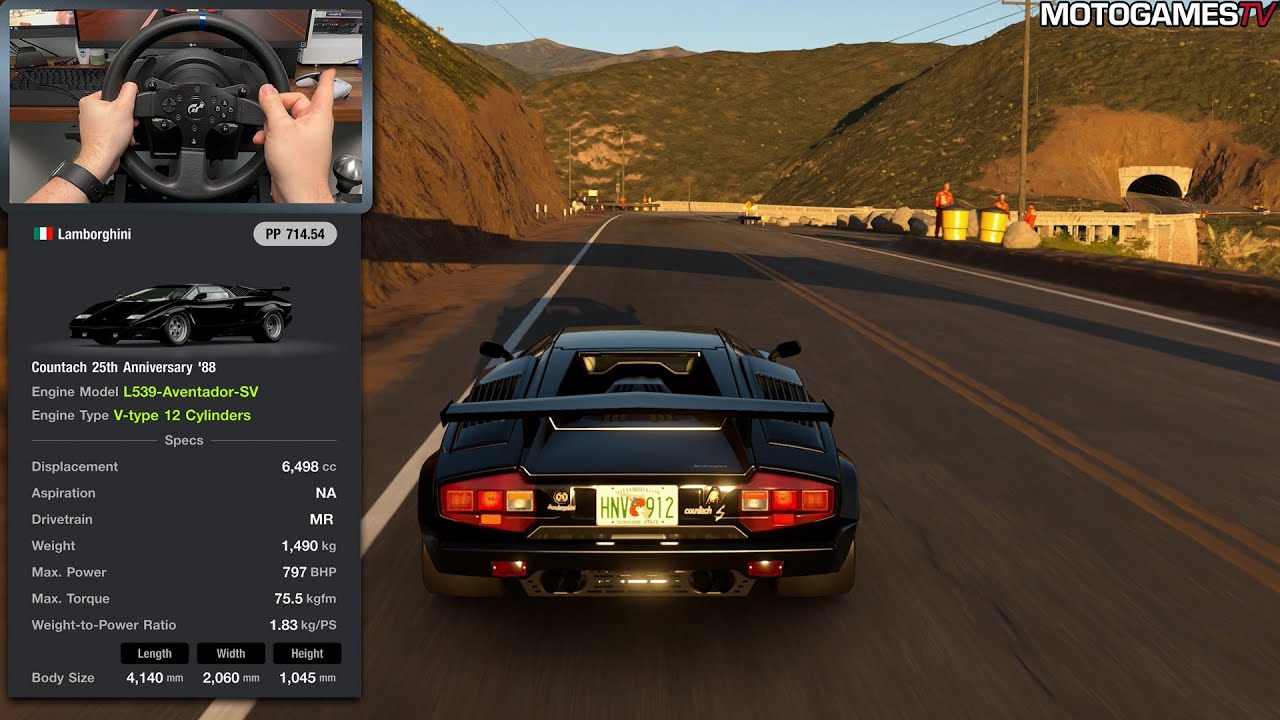1280x720 pixels.
Task: Click Weight-to-Power Ratio value '1.83 kg/PS'
Action: (x=303, y=625)
